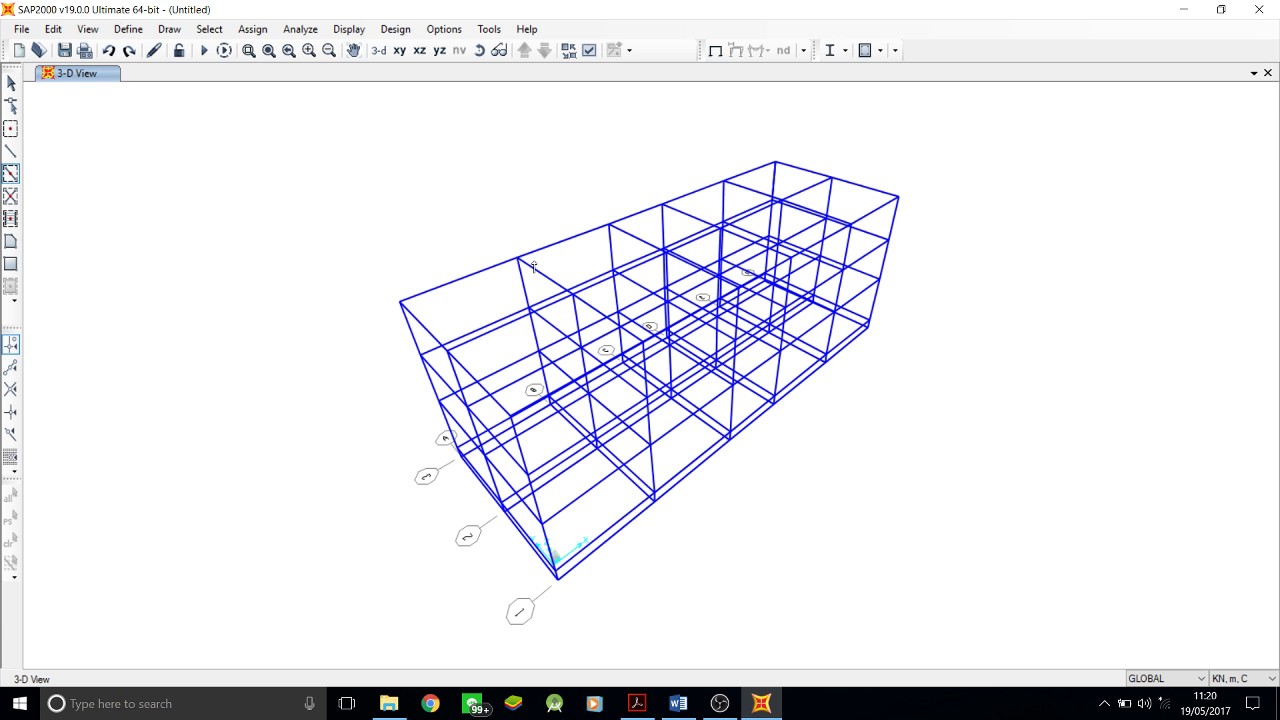Open the Set Display Options checkbox icon
1280x720 pixels.
(589, 50)
